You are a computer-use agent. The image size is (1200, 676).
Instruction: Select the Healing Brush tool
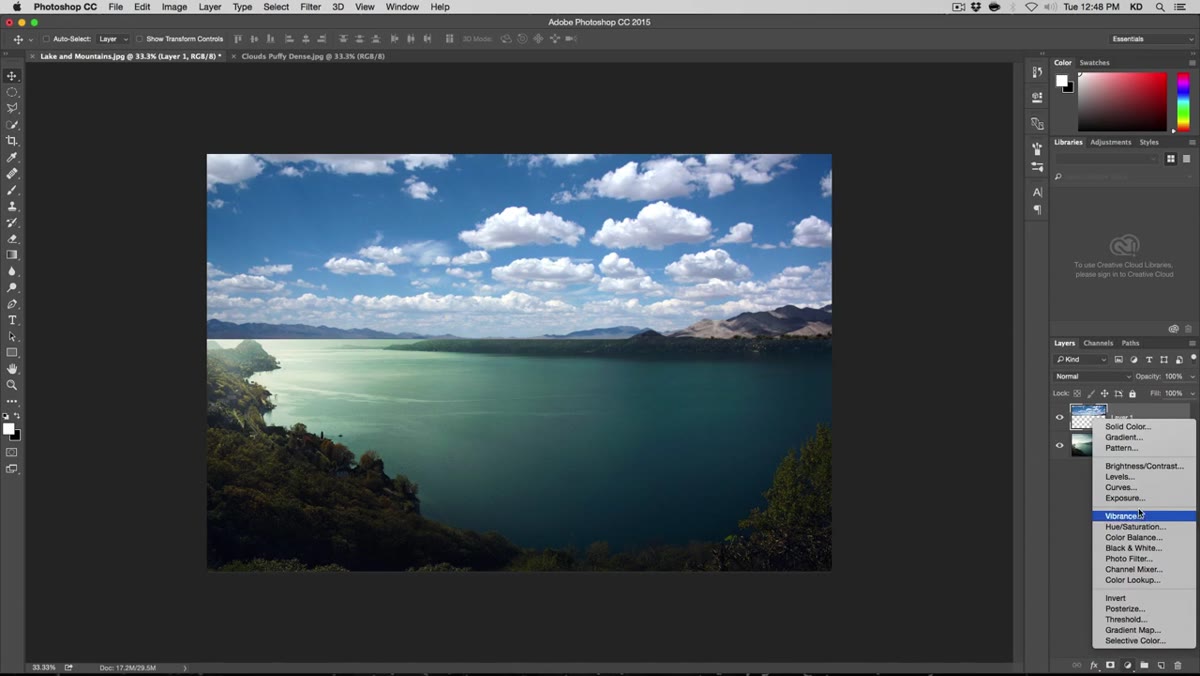click(x=12, y=174)
